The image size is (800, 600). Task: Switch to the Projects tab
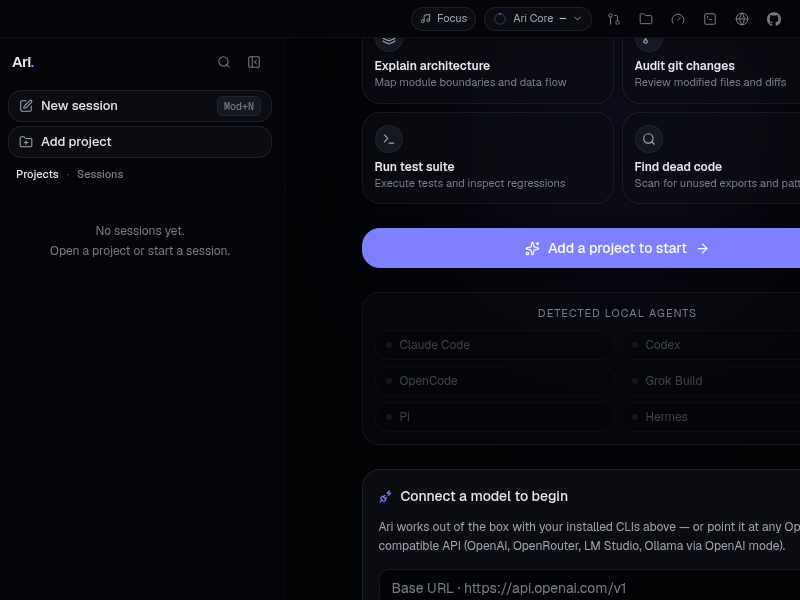click(37, 174)
